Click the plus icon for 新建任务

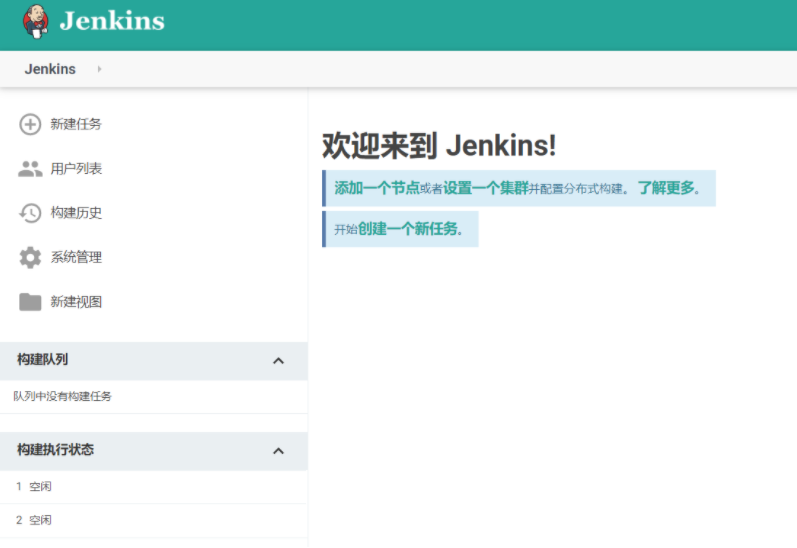(x=30, y=124)
